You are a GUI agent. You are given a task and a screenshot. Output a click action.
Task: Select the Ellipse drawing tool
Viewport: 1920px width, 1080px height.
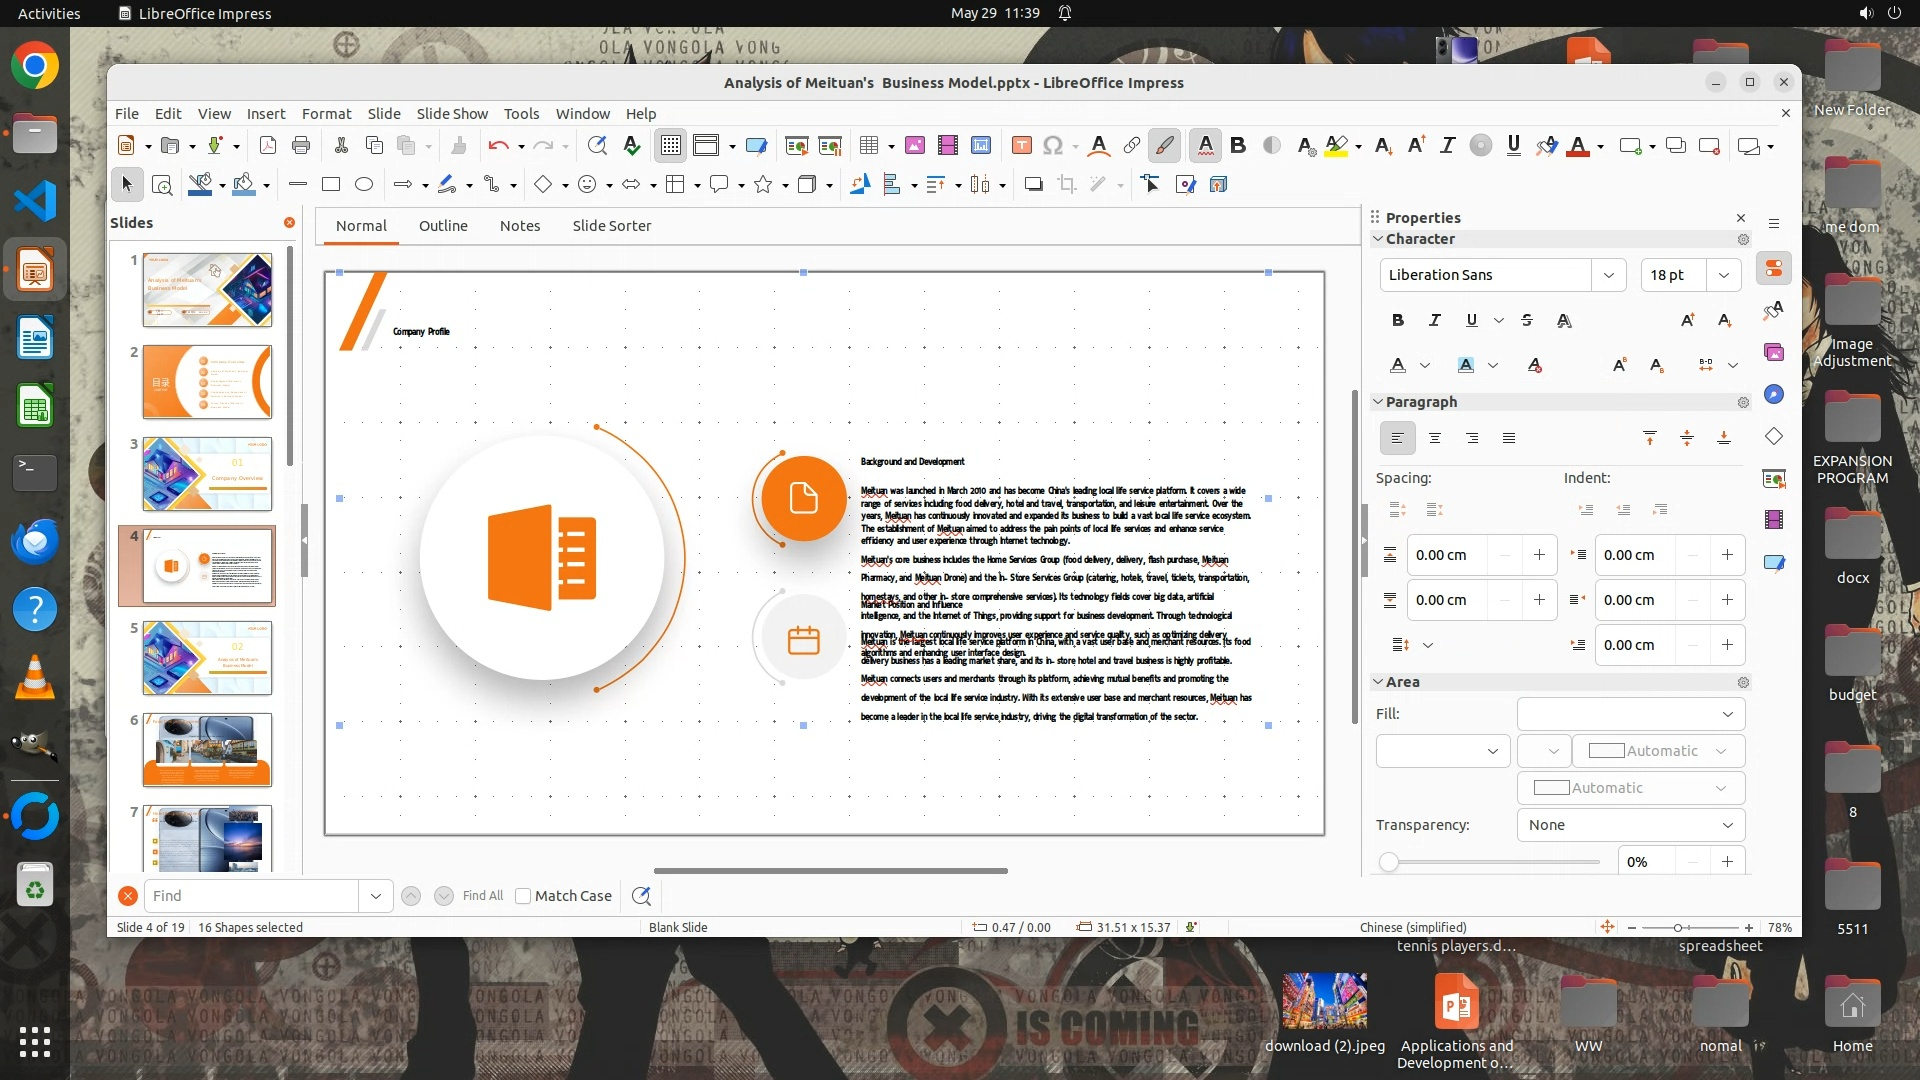pos(364,184)
